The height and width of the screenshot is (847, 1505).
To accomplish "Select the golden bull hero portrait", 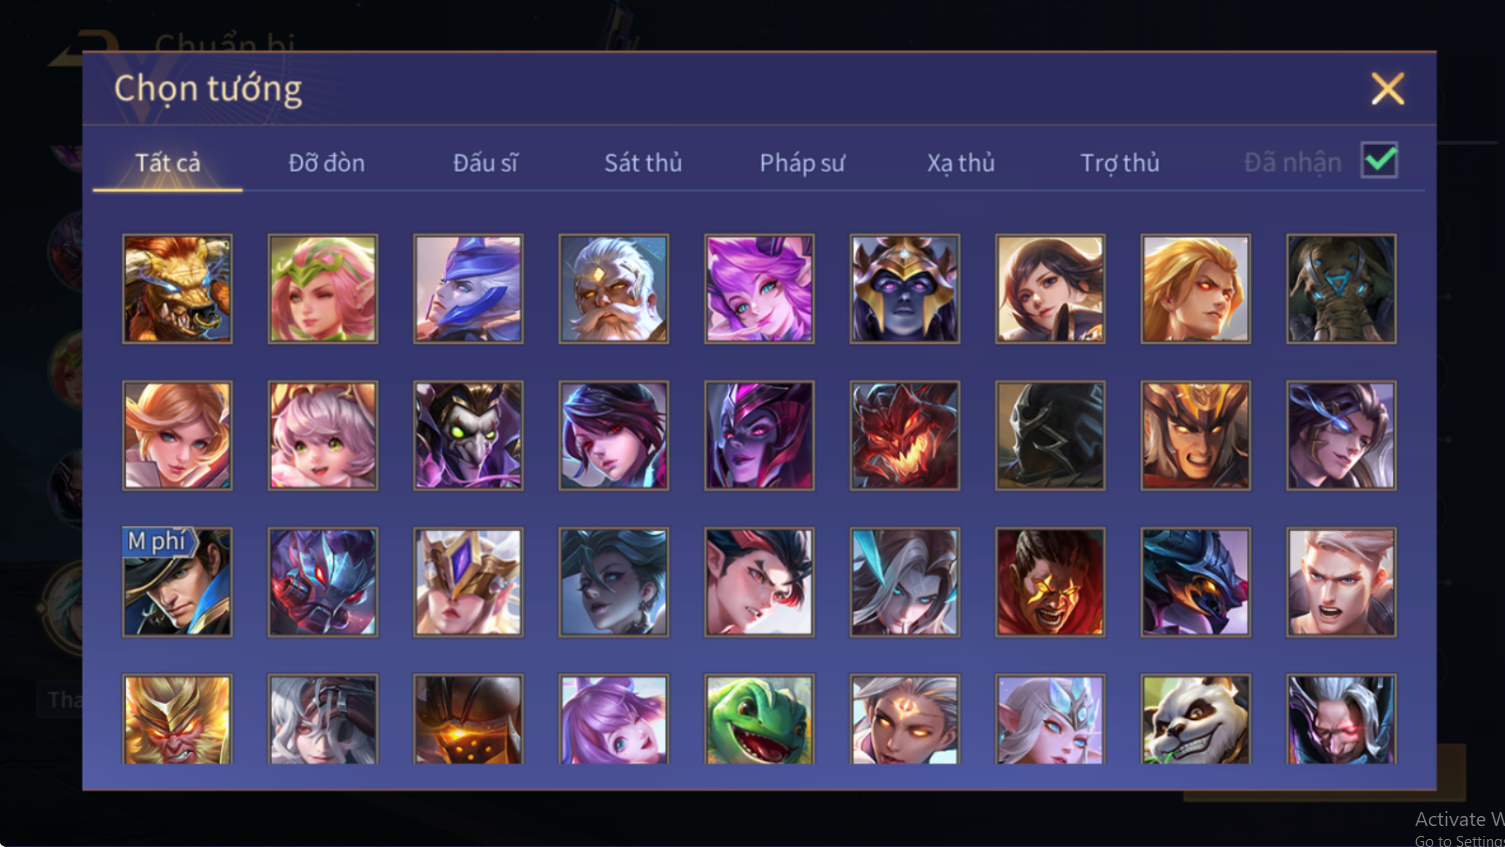I will tap(177, 289).
